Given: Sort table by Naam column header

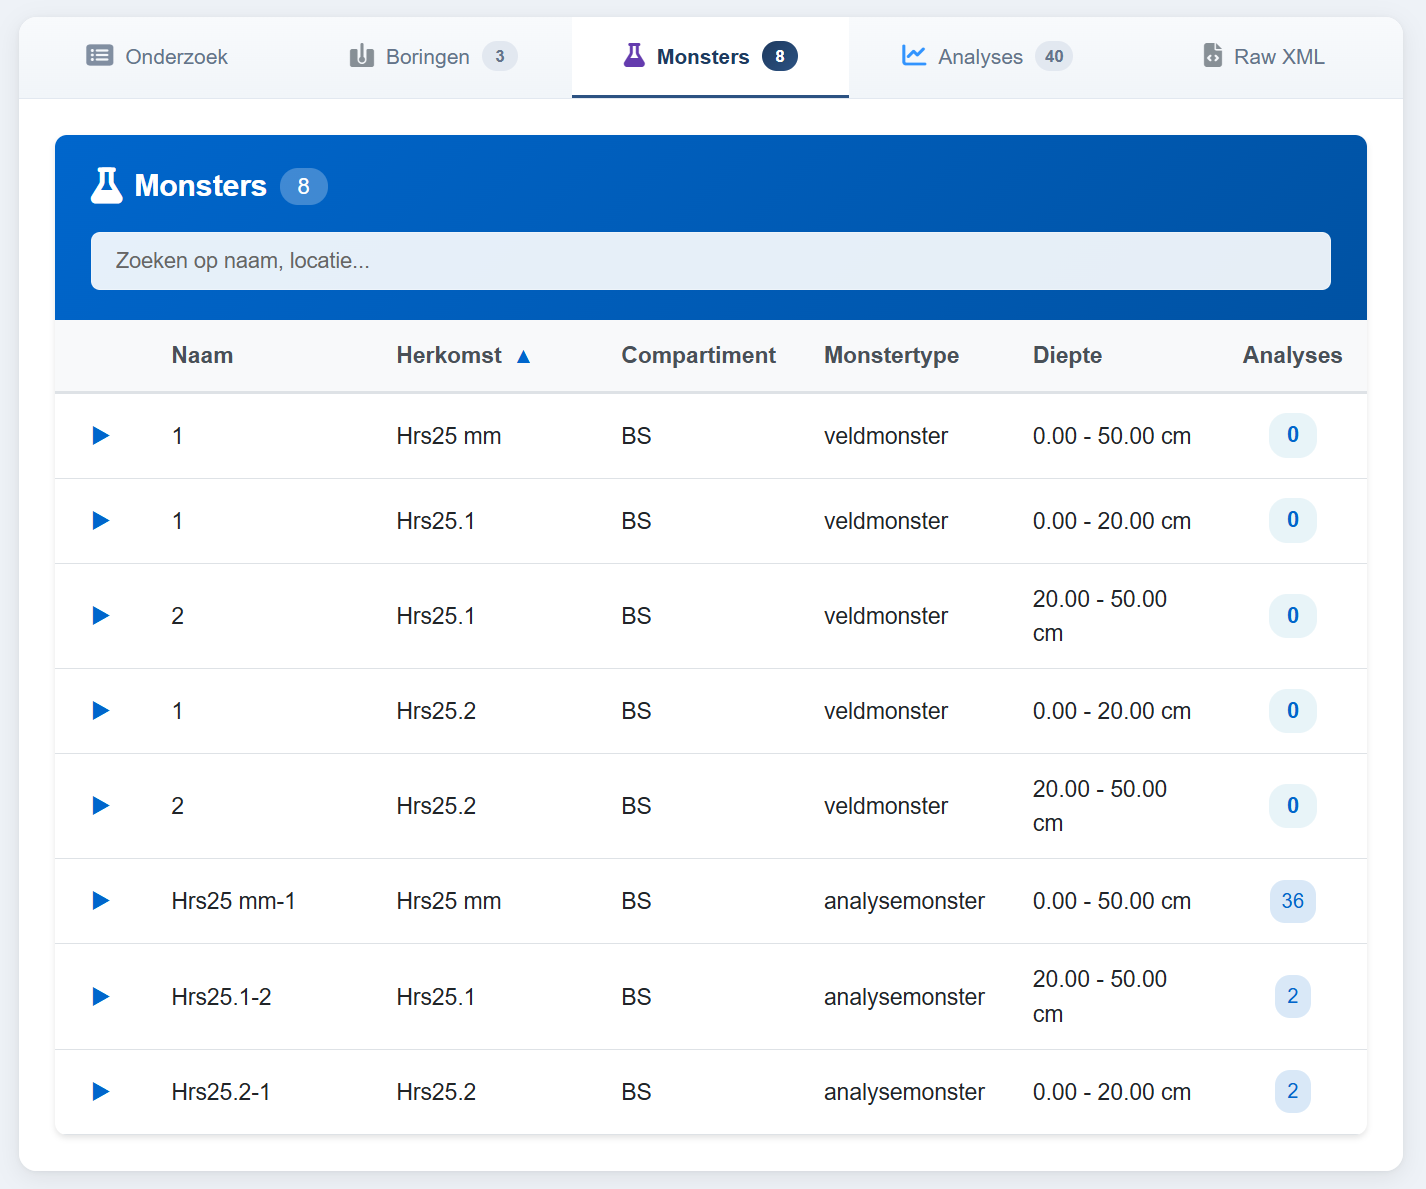Looking at the screenshot, I should point(202,356).
